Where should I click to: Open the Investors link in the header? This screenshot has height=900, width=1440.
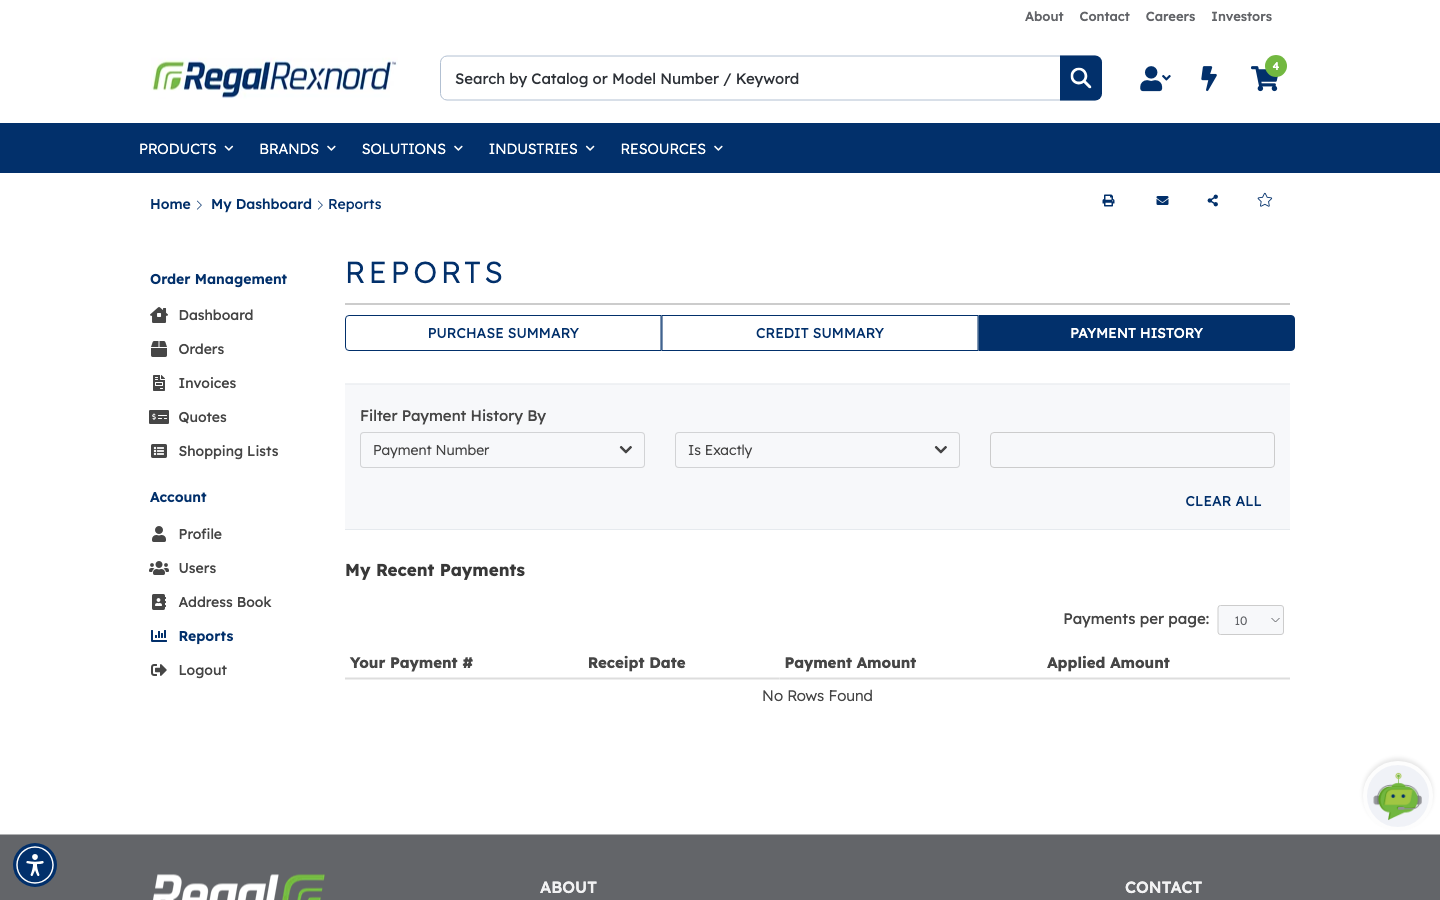(1241, 16)
